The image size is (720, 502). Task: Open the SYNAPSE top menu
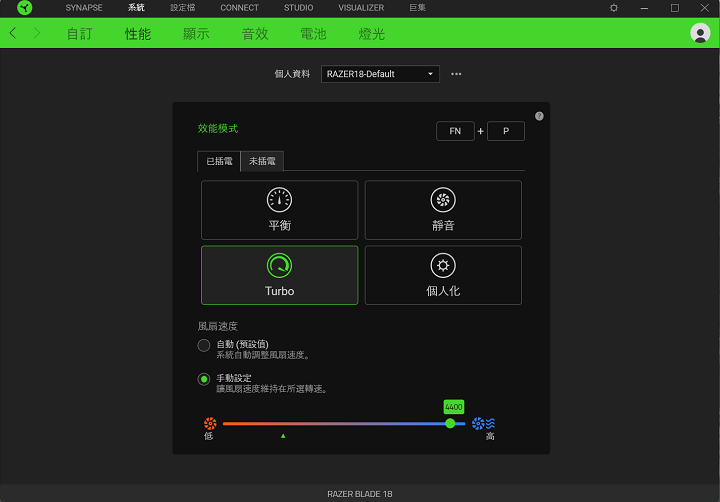[x=84, y=8]
